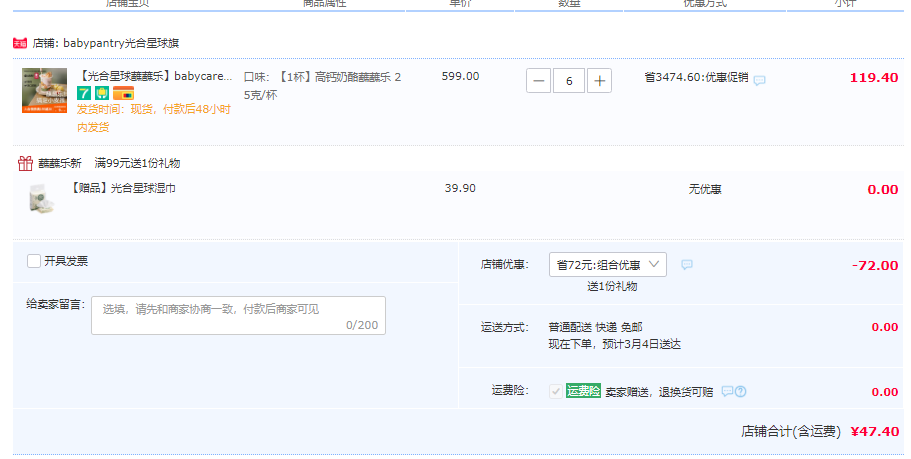
Task: Click the 39.90 gift price
Action: 460,188
